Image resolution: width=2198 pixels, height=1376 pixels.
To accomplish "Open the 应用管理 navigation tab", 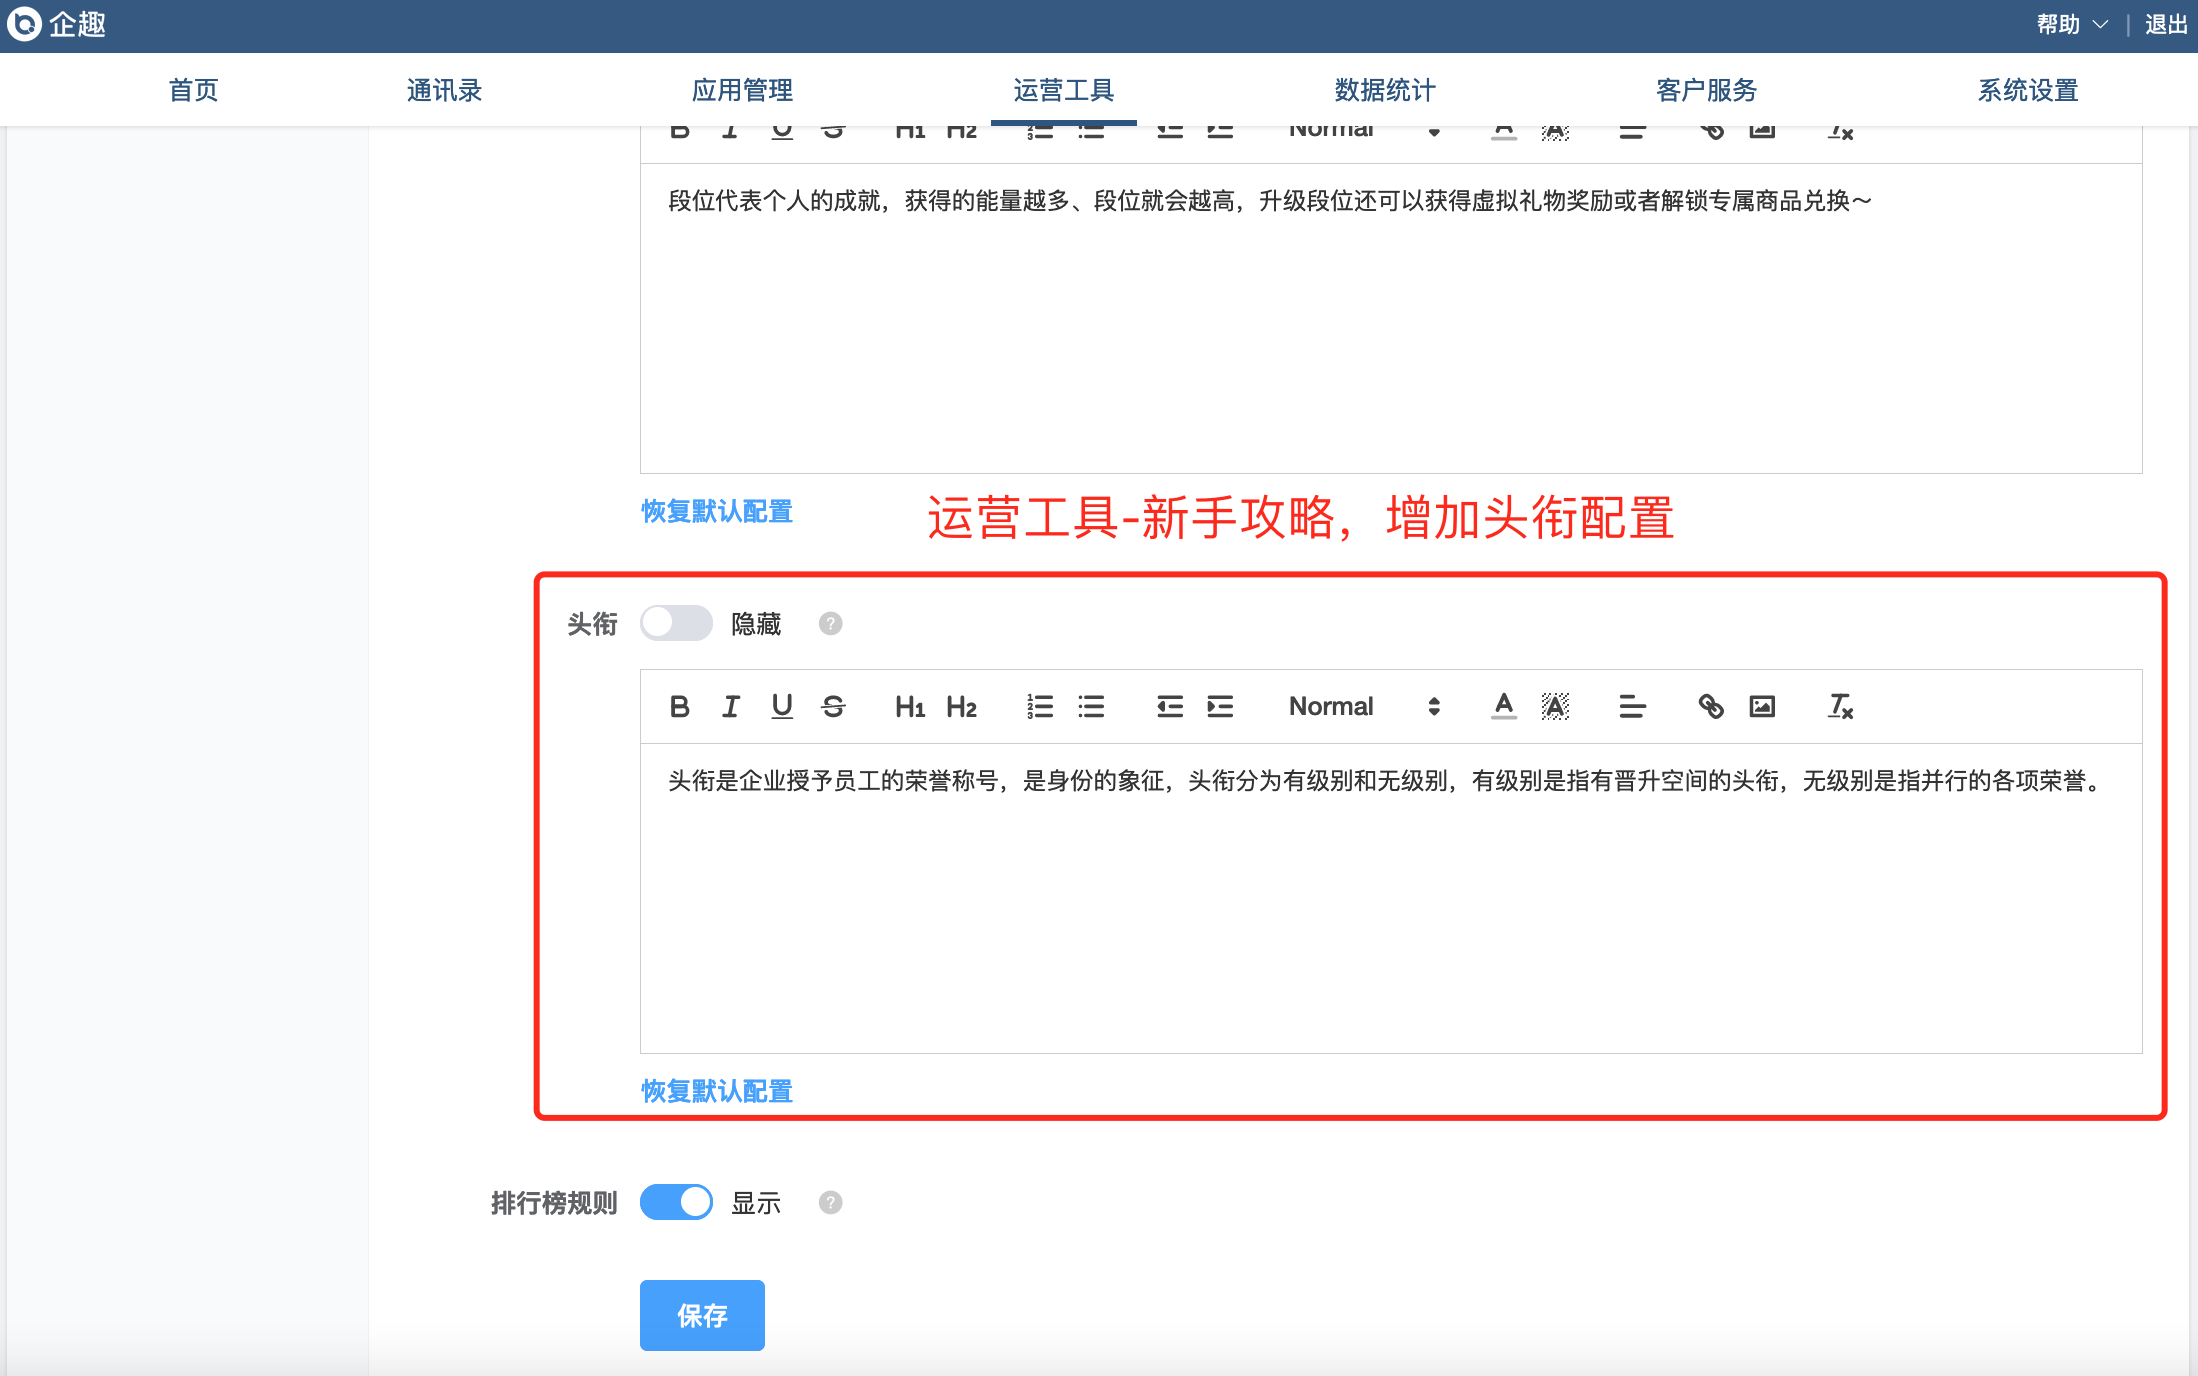I will (x=742, y=90).
